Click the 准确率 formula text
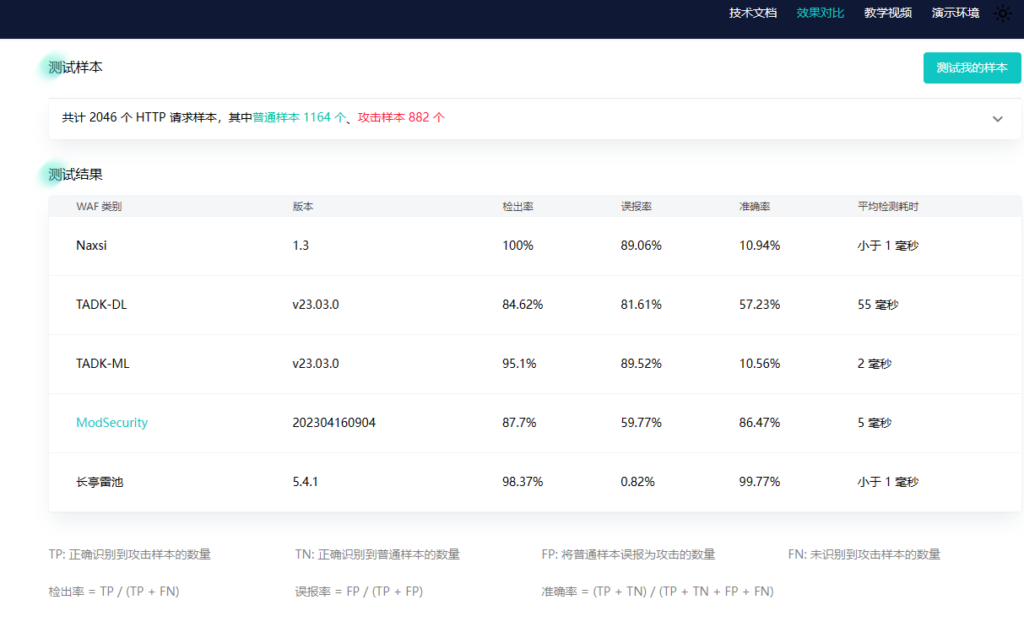This screenshot has height=627, width=1024. [658, 592]
